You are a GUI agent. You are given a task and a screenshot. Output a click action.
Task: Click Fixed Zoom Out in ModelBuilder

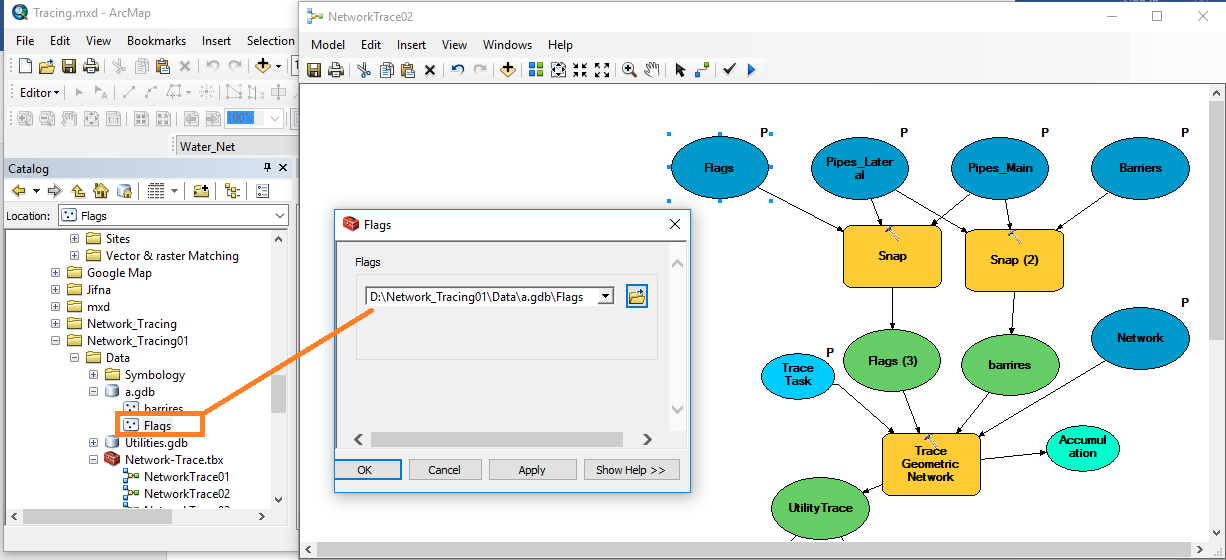[602, 70]
